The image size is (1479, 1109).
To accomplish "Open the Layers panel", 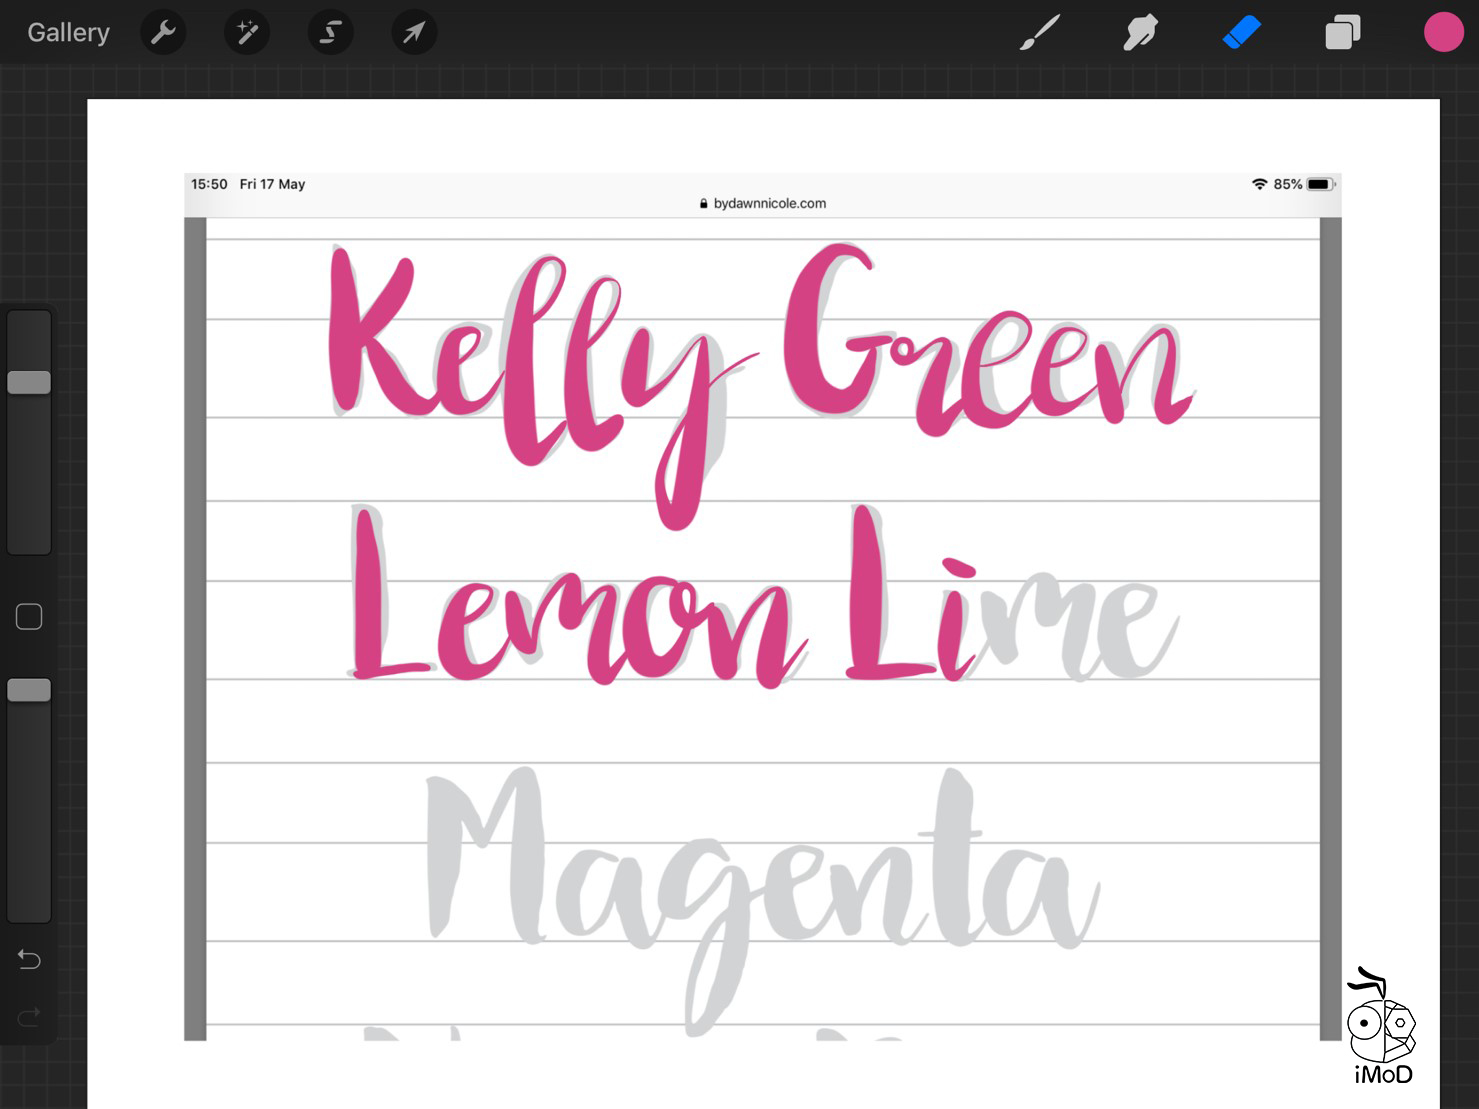I will (1342, 33).
